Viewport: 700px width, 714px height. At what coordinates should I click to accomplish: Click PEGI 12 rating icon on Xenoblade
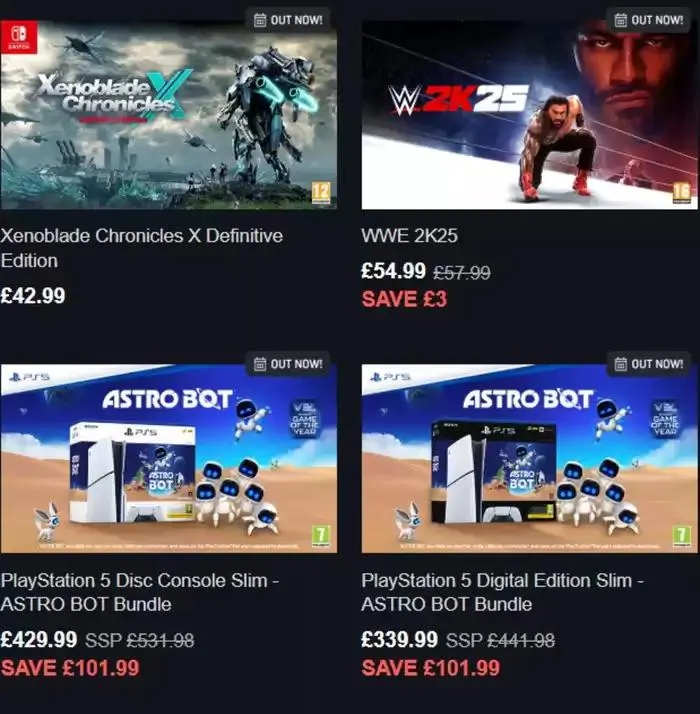(x=321, y=193)
